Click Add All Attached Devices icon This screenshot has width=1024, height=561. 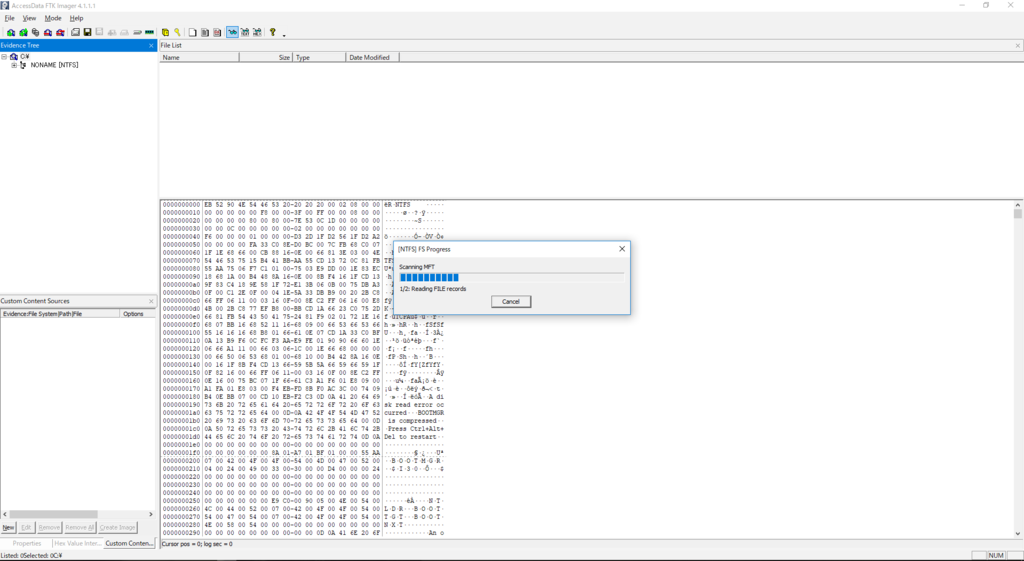pyautogui.click(x=24, y=32)
